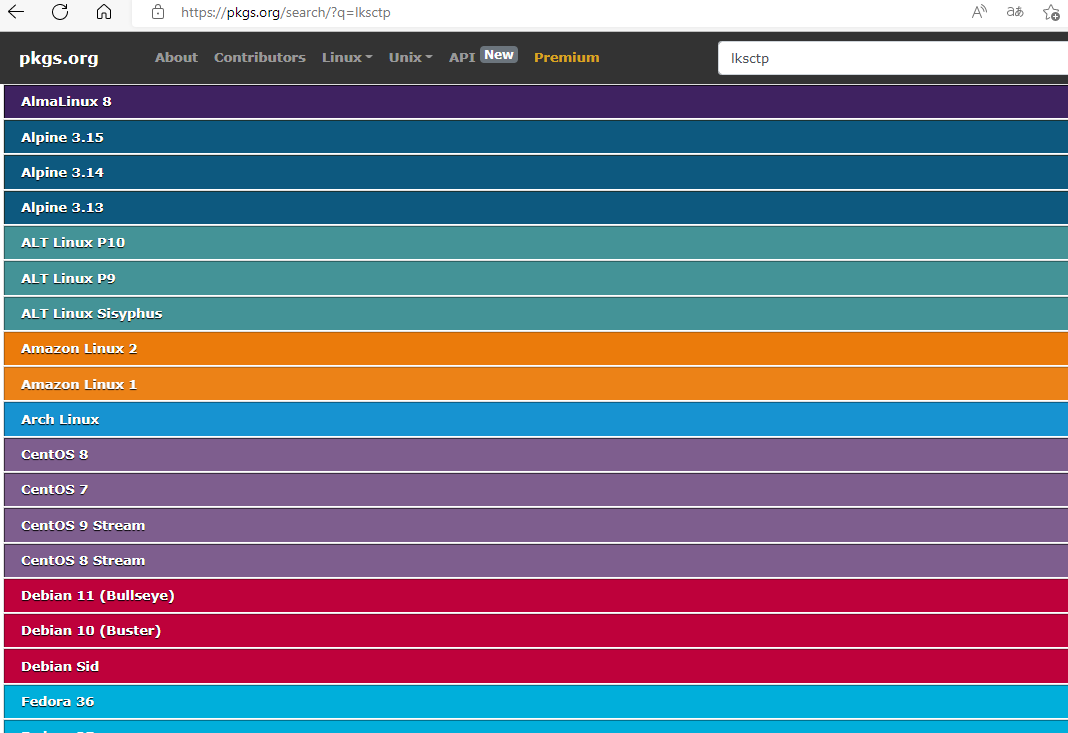
Task: View site security lock information
Action: tap(158, 12)
